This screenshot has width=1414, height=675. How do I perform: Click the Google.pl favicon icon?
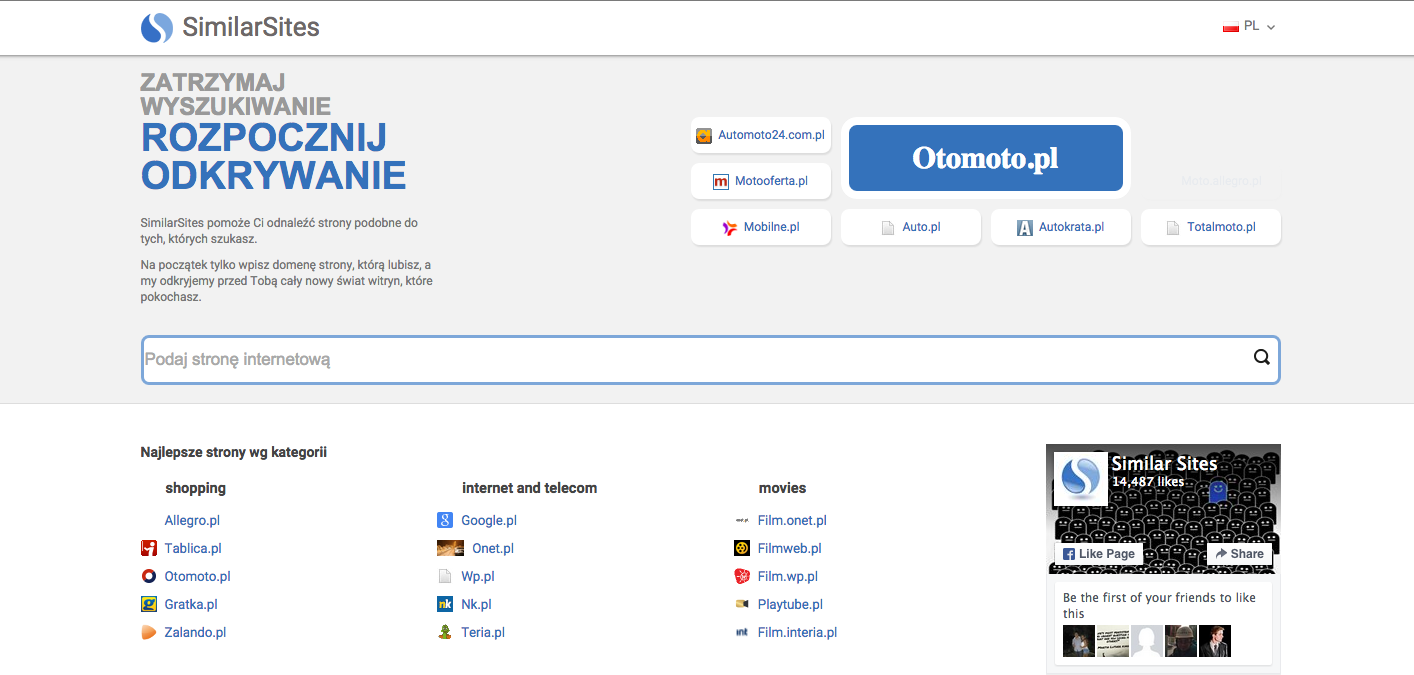pyautogui.click(x=445, y=520)
